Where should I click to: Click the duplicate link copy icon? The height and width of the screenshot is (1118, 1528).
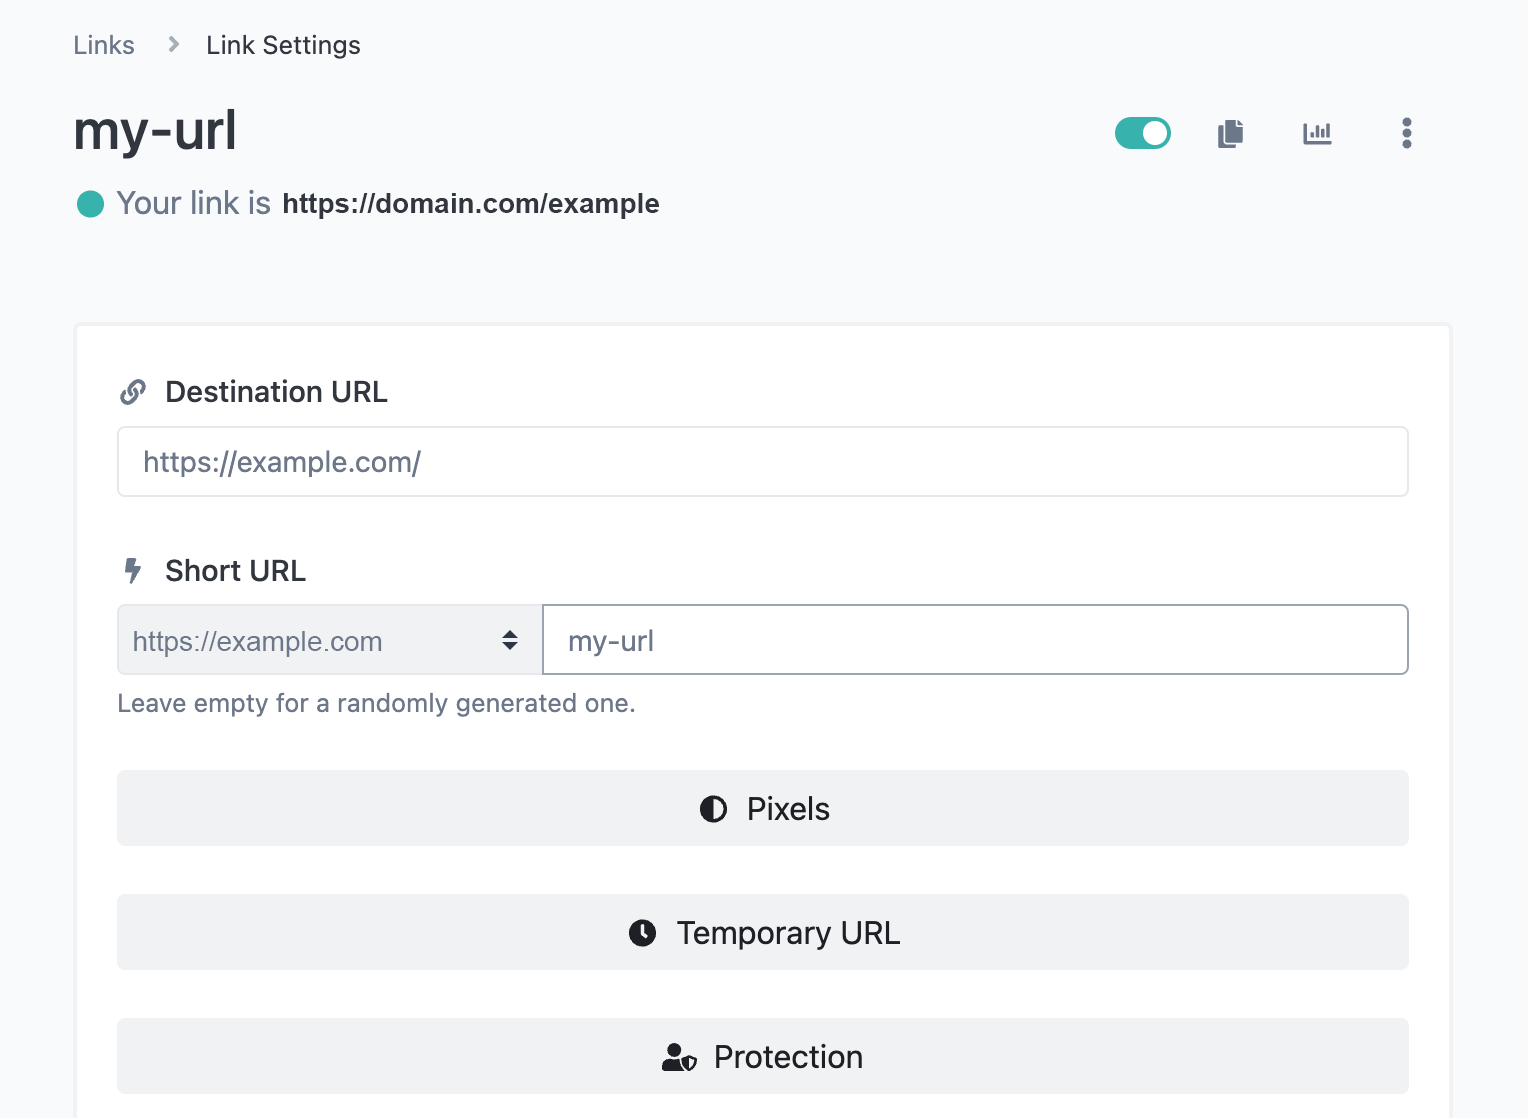1230,133
